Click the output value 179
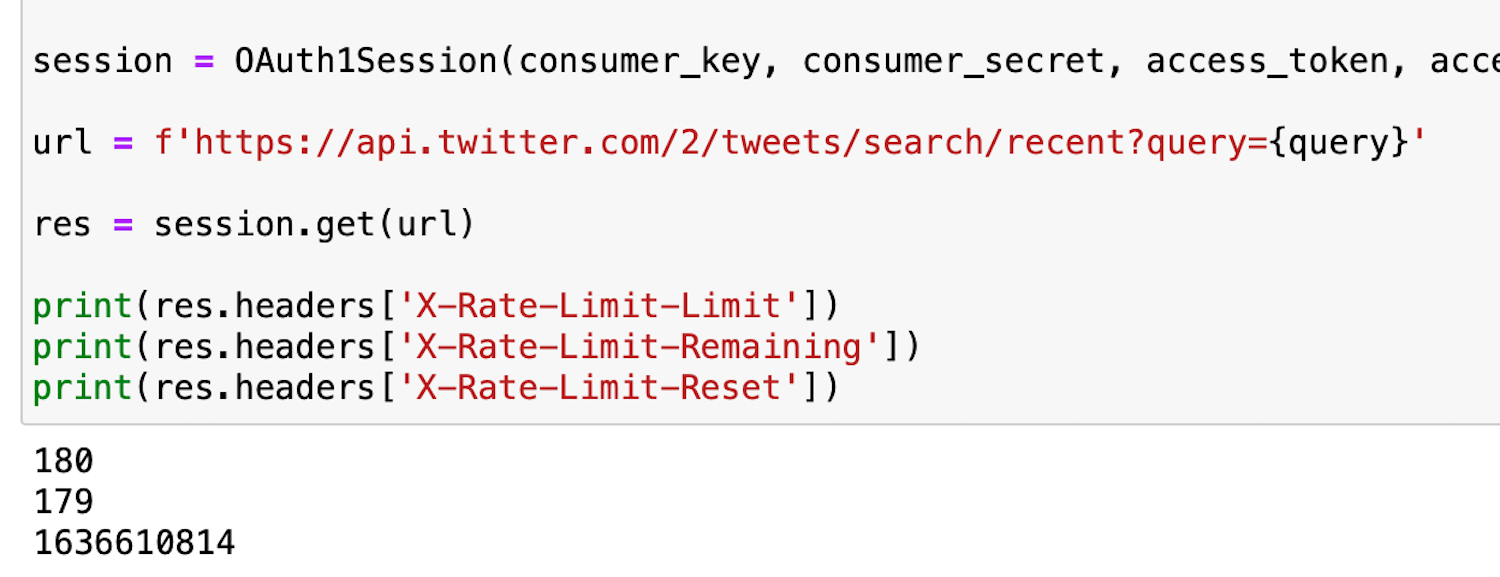This screenshot has width=1500, height=577. pos(63,502)
